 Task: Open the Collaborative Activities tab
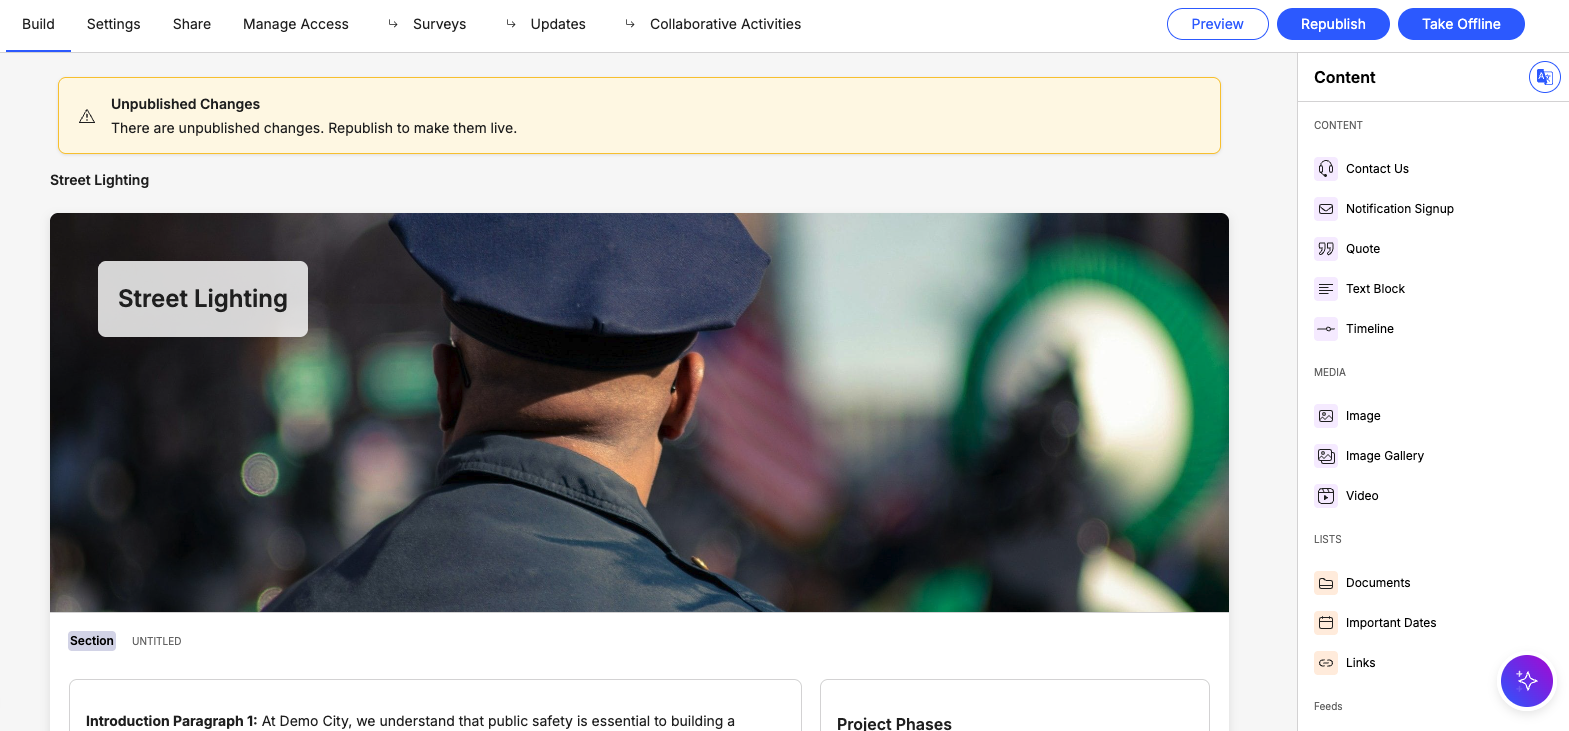tap(725, 24)
